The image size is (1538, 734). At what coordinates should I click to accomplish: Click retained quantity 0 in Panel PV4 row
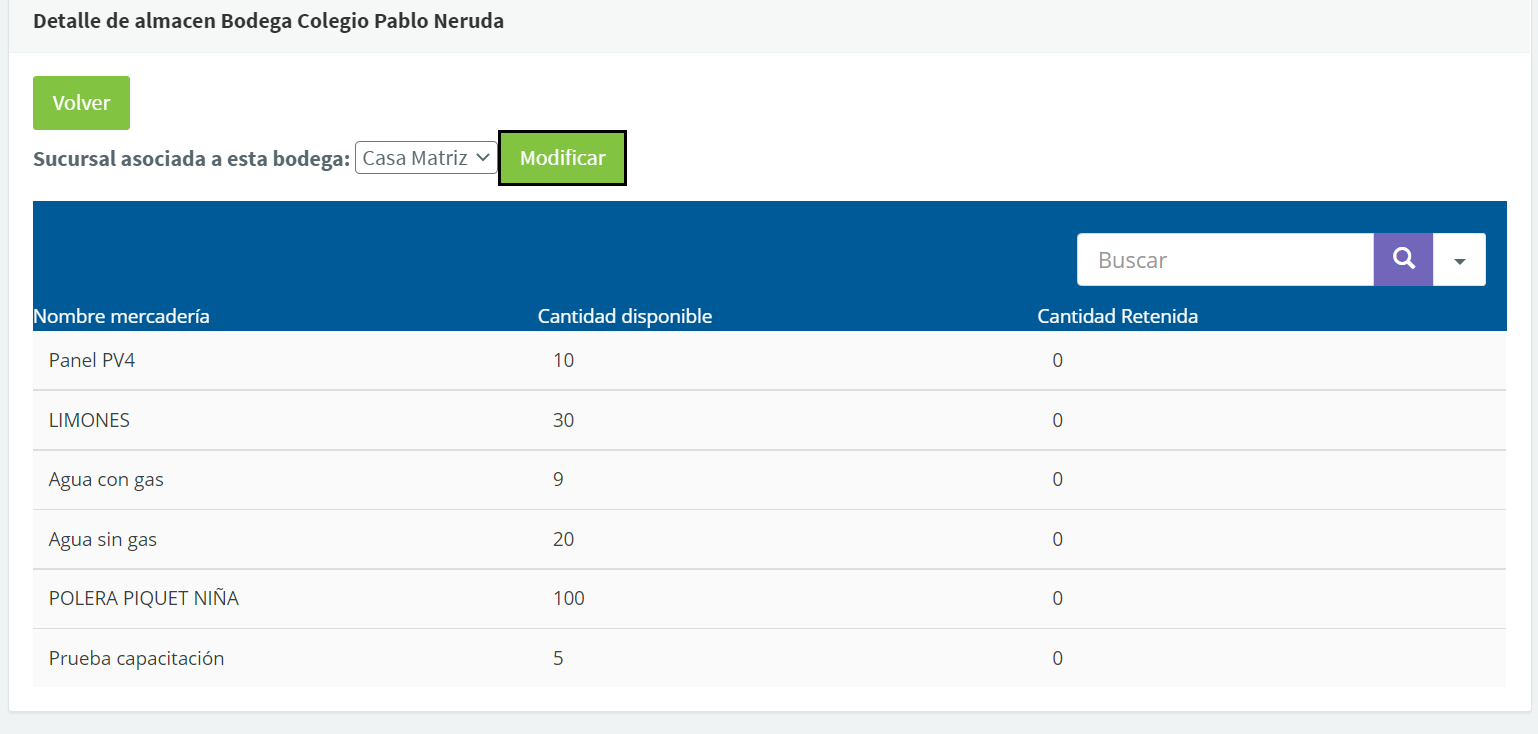(x=1057, y=360)
